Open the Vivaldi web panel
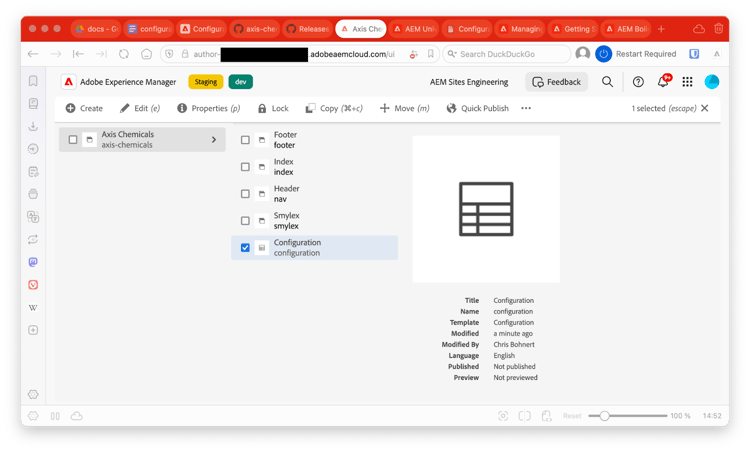750x452 pixels. pyautogui.click(x=33, y=285)
